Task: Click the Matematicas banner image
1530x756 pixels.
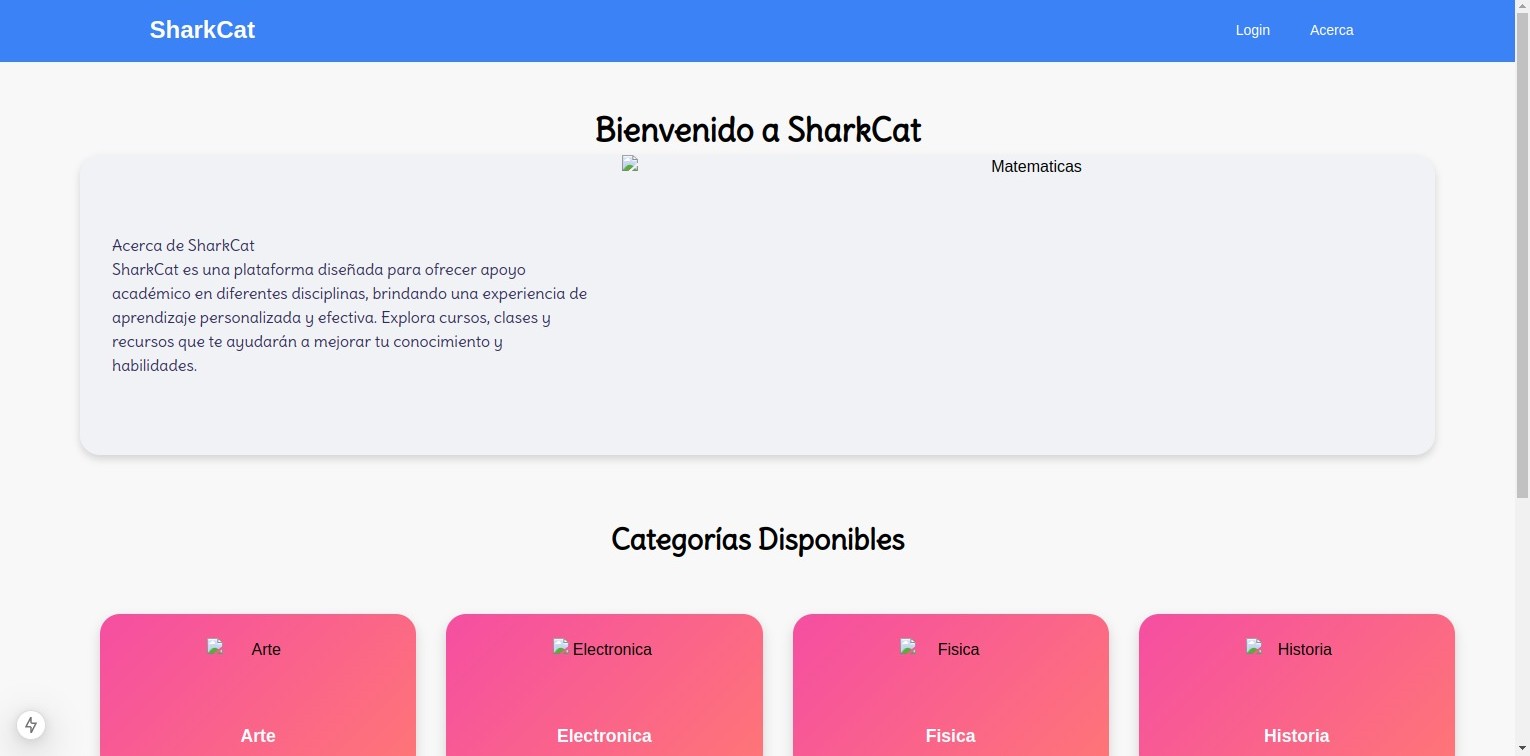Action: [x=631, y=165]
